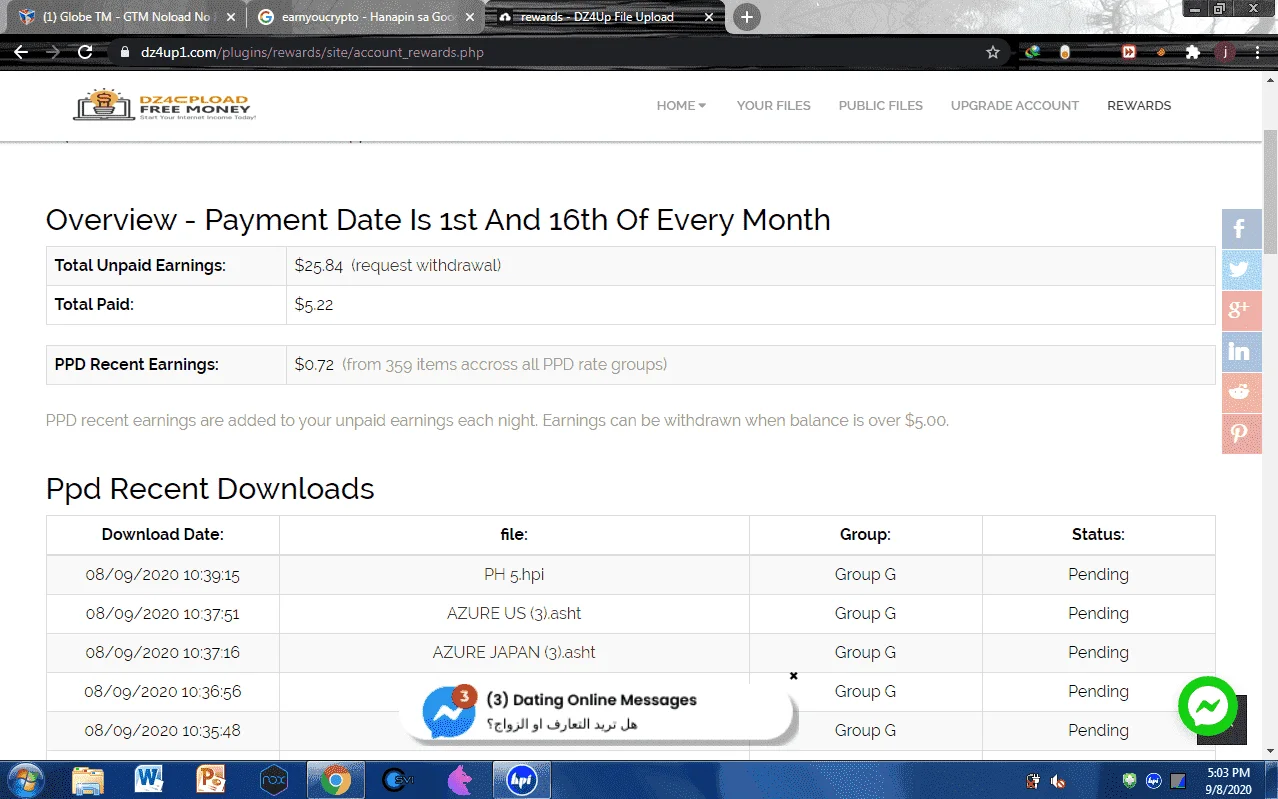1278x799 pixels.
Task: Open PowerPoint from the taskbar
Action: (x=211, y=780)
